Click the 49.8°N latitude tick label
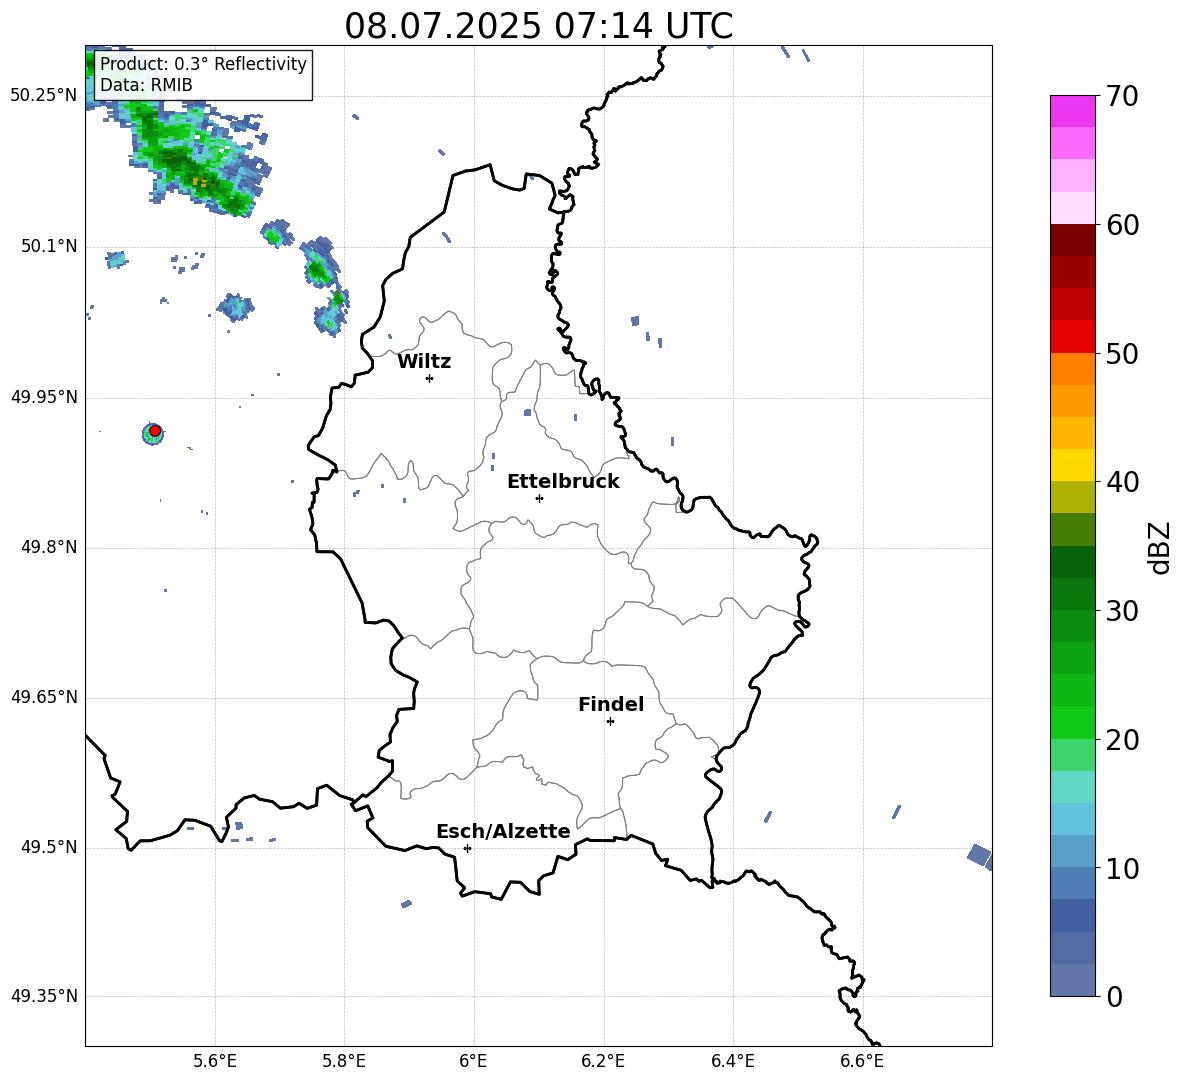 (x=48, y=547)
